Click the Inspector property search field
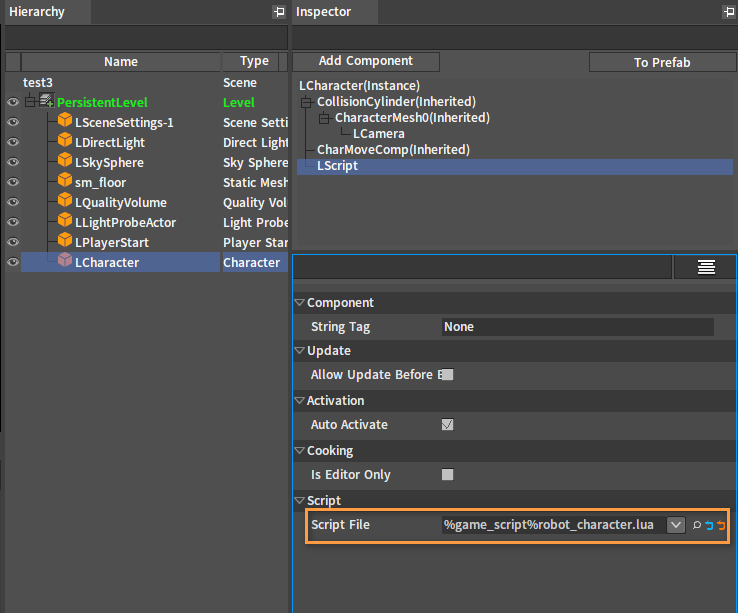Screen dimensions: 738x613 (482, 267)
